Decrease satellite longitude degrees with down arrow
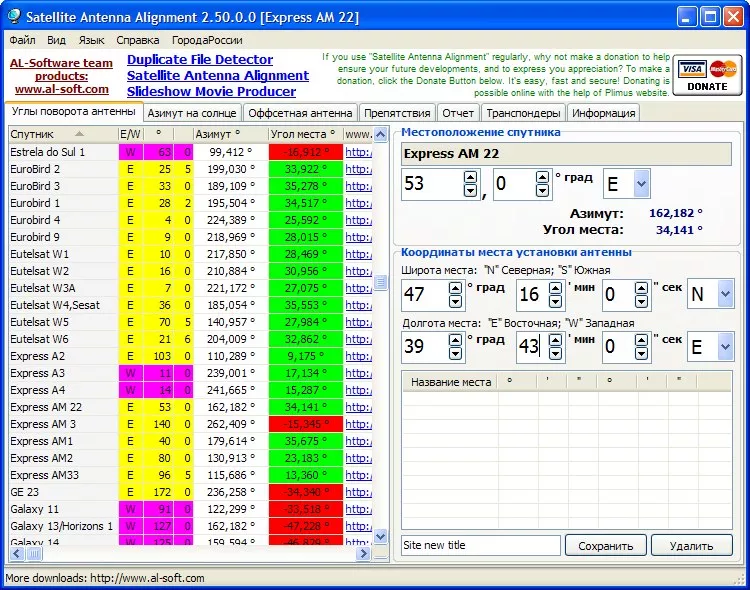The image size is (750, 590). (x=470, y=191)
